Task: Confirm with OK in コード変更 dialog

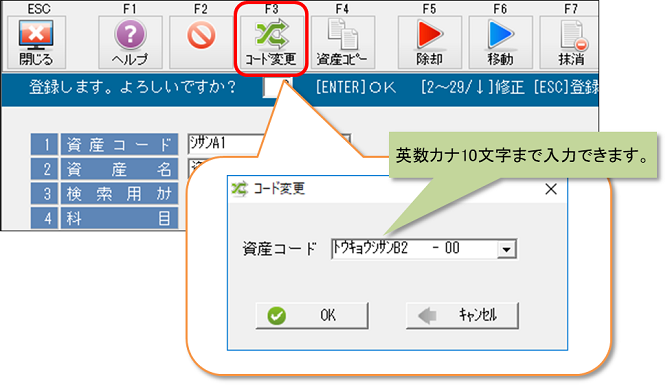Action: pyautogui.click(x=312, y=316)
